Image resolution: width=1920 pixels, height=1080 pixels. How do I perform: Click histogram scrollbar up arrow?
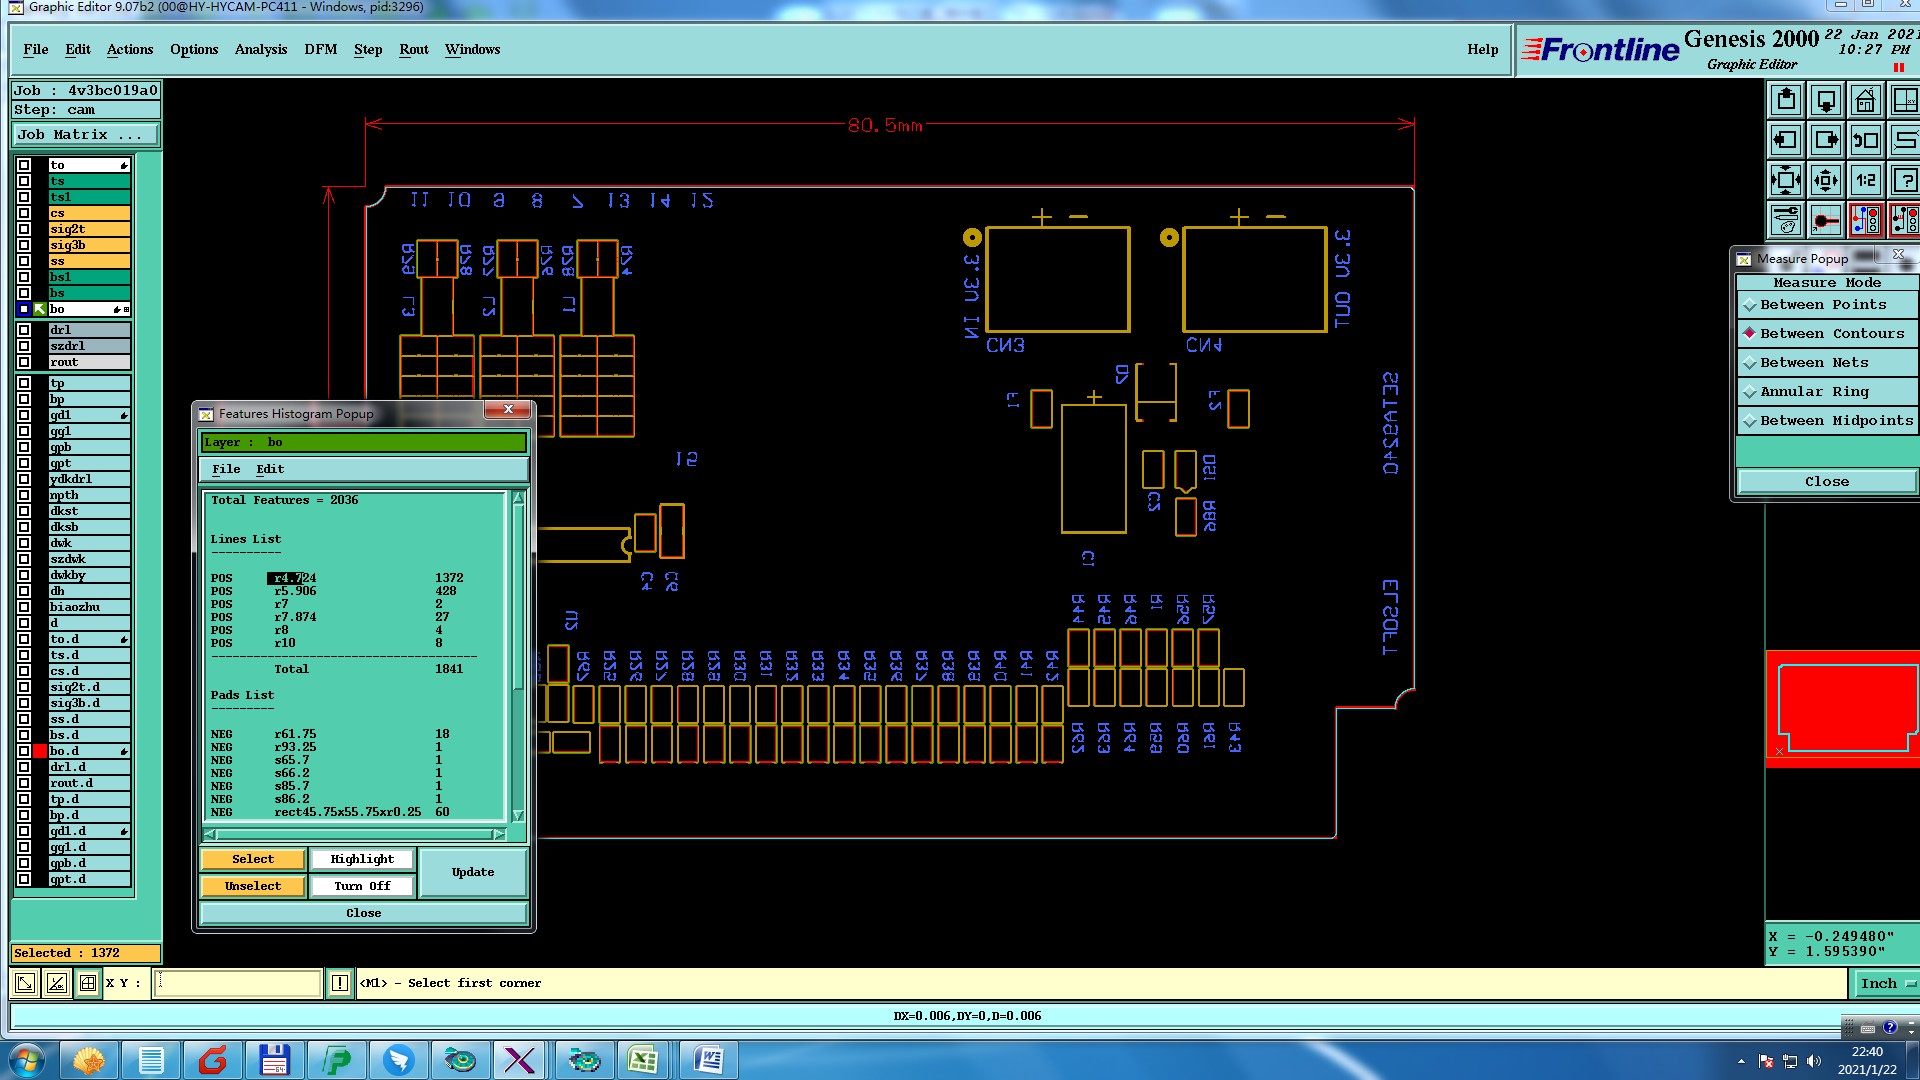[518, 499]
